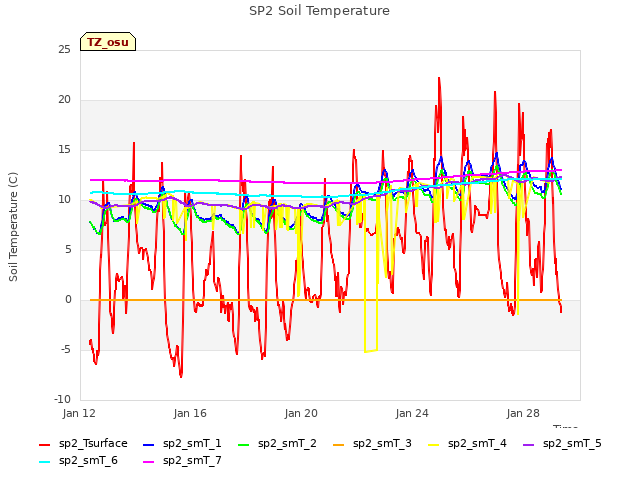Viewport: 640px width, 480px height.
Task: Toggle the sp2_smT_7 legend entry
Action: point(182,461)
